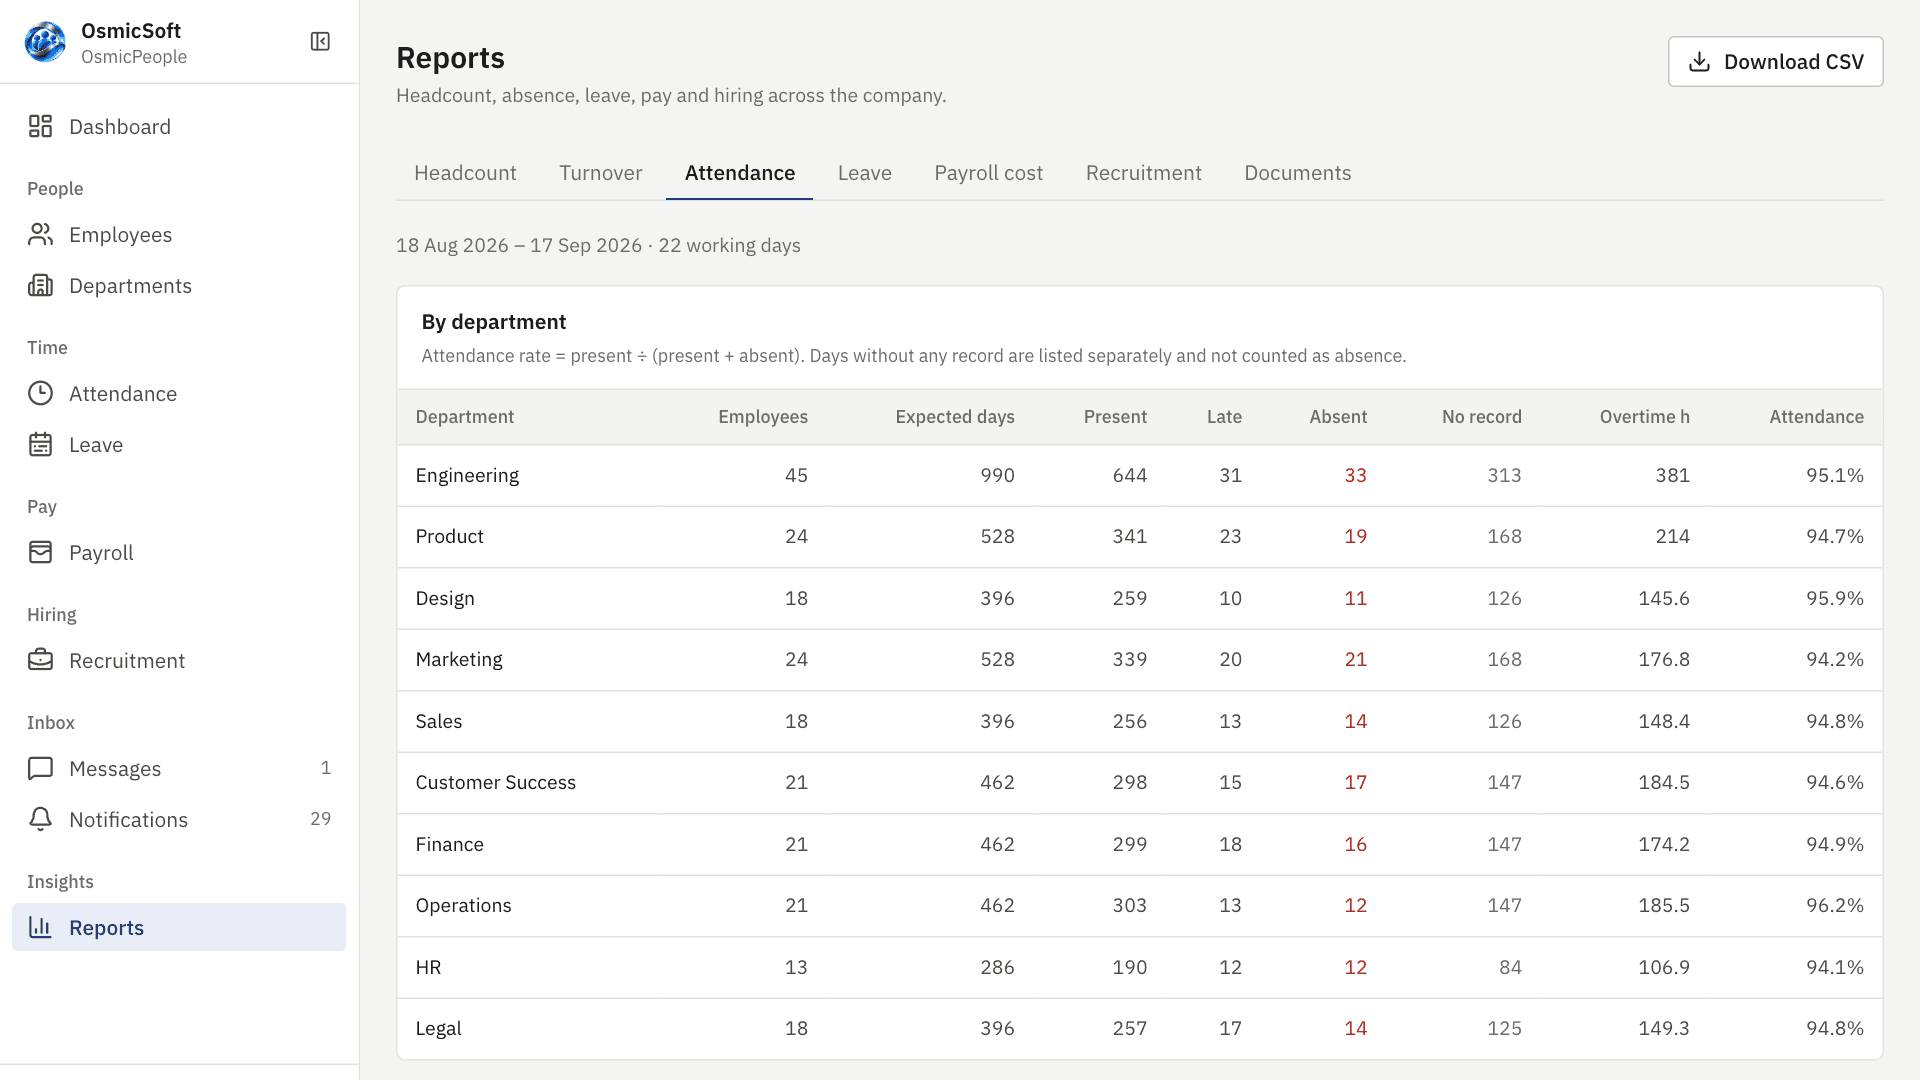Image resolution: width=1920 pixels, height=1080 pixels.
Task: Open the Dashboard page
Action: pos(179,127)
